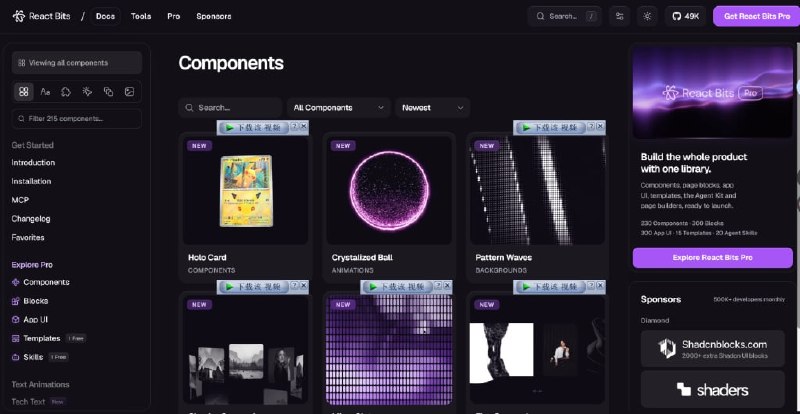This screenshot has width=800, height=414.
Task: Open the Changelog sidebar link
Action: [31, 219]
